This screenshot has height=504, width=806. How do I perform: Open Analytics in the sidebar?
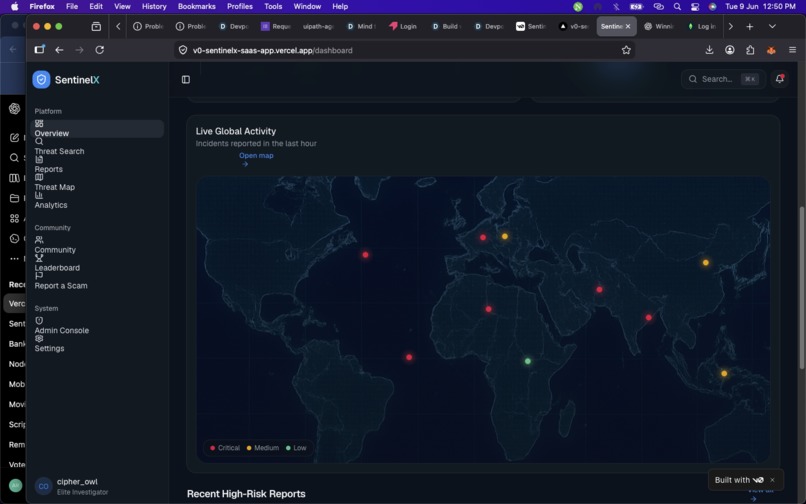[50, 205]
